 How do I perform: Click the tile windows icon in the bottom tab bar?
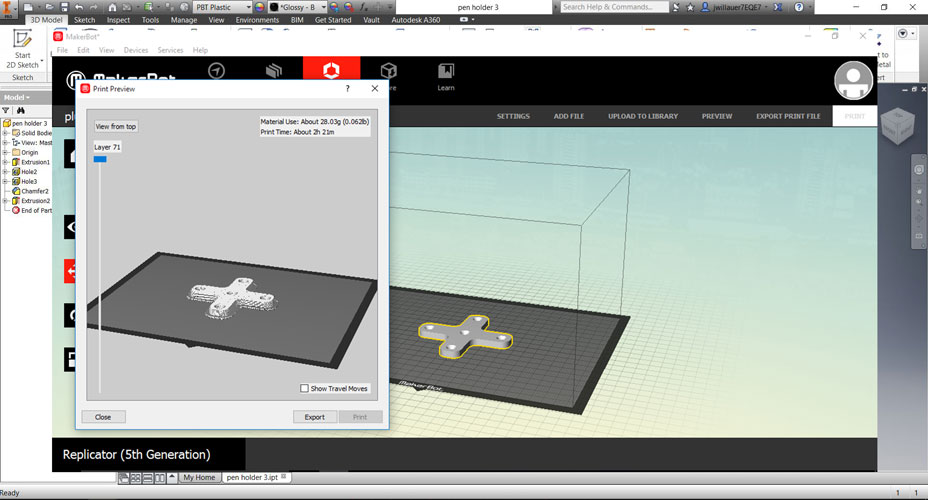coord(136,478)
